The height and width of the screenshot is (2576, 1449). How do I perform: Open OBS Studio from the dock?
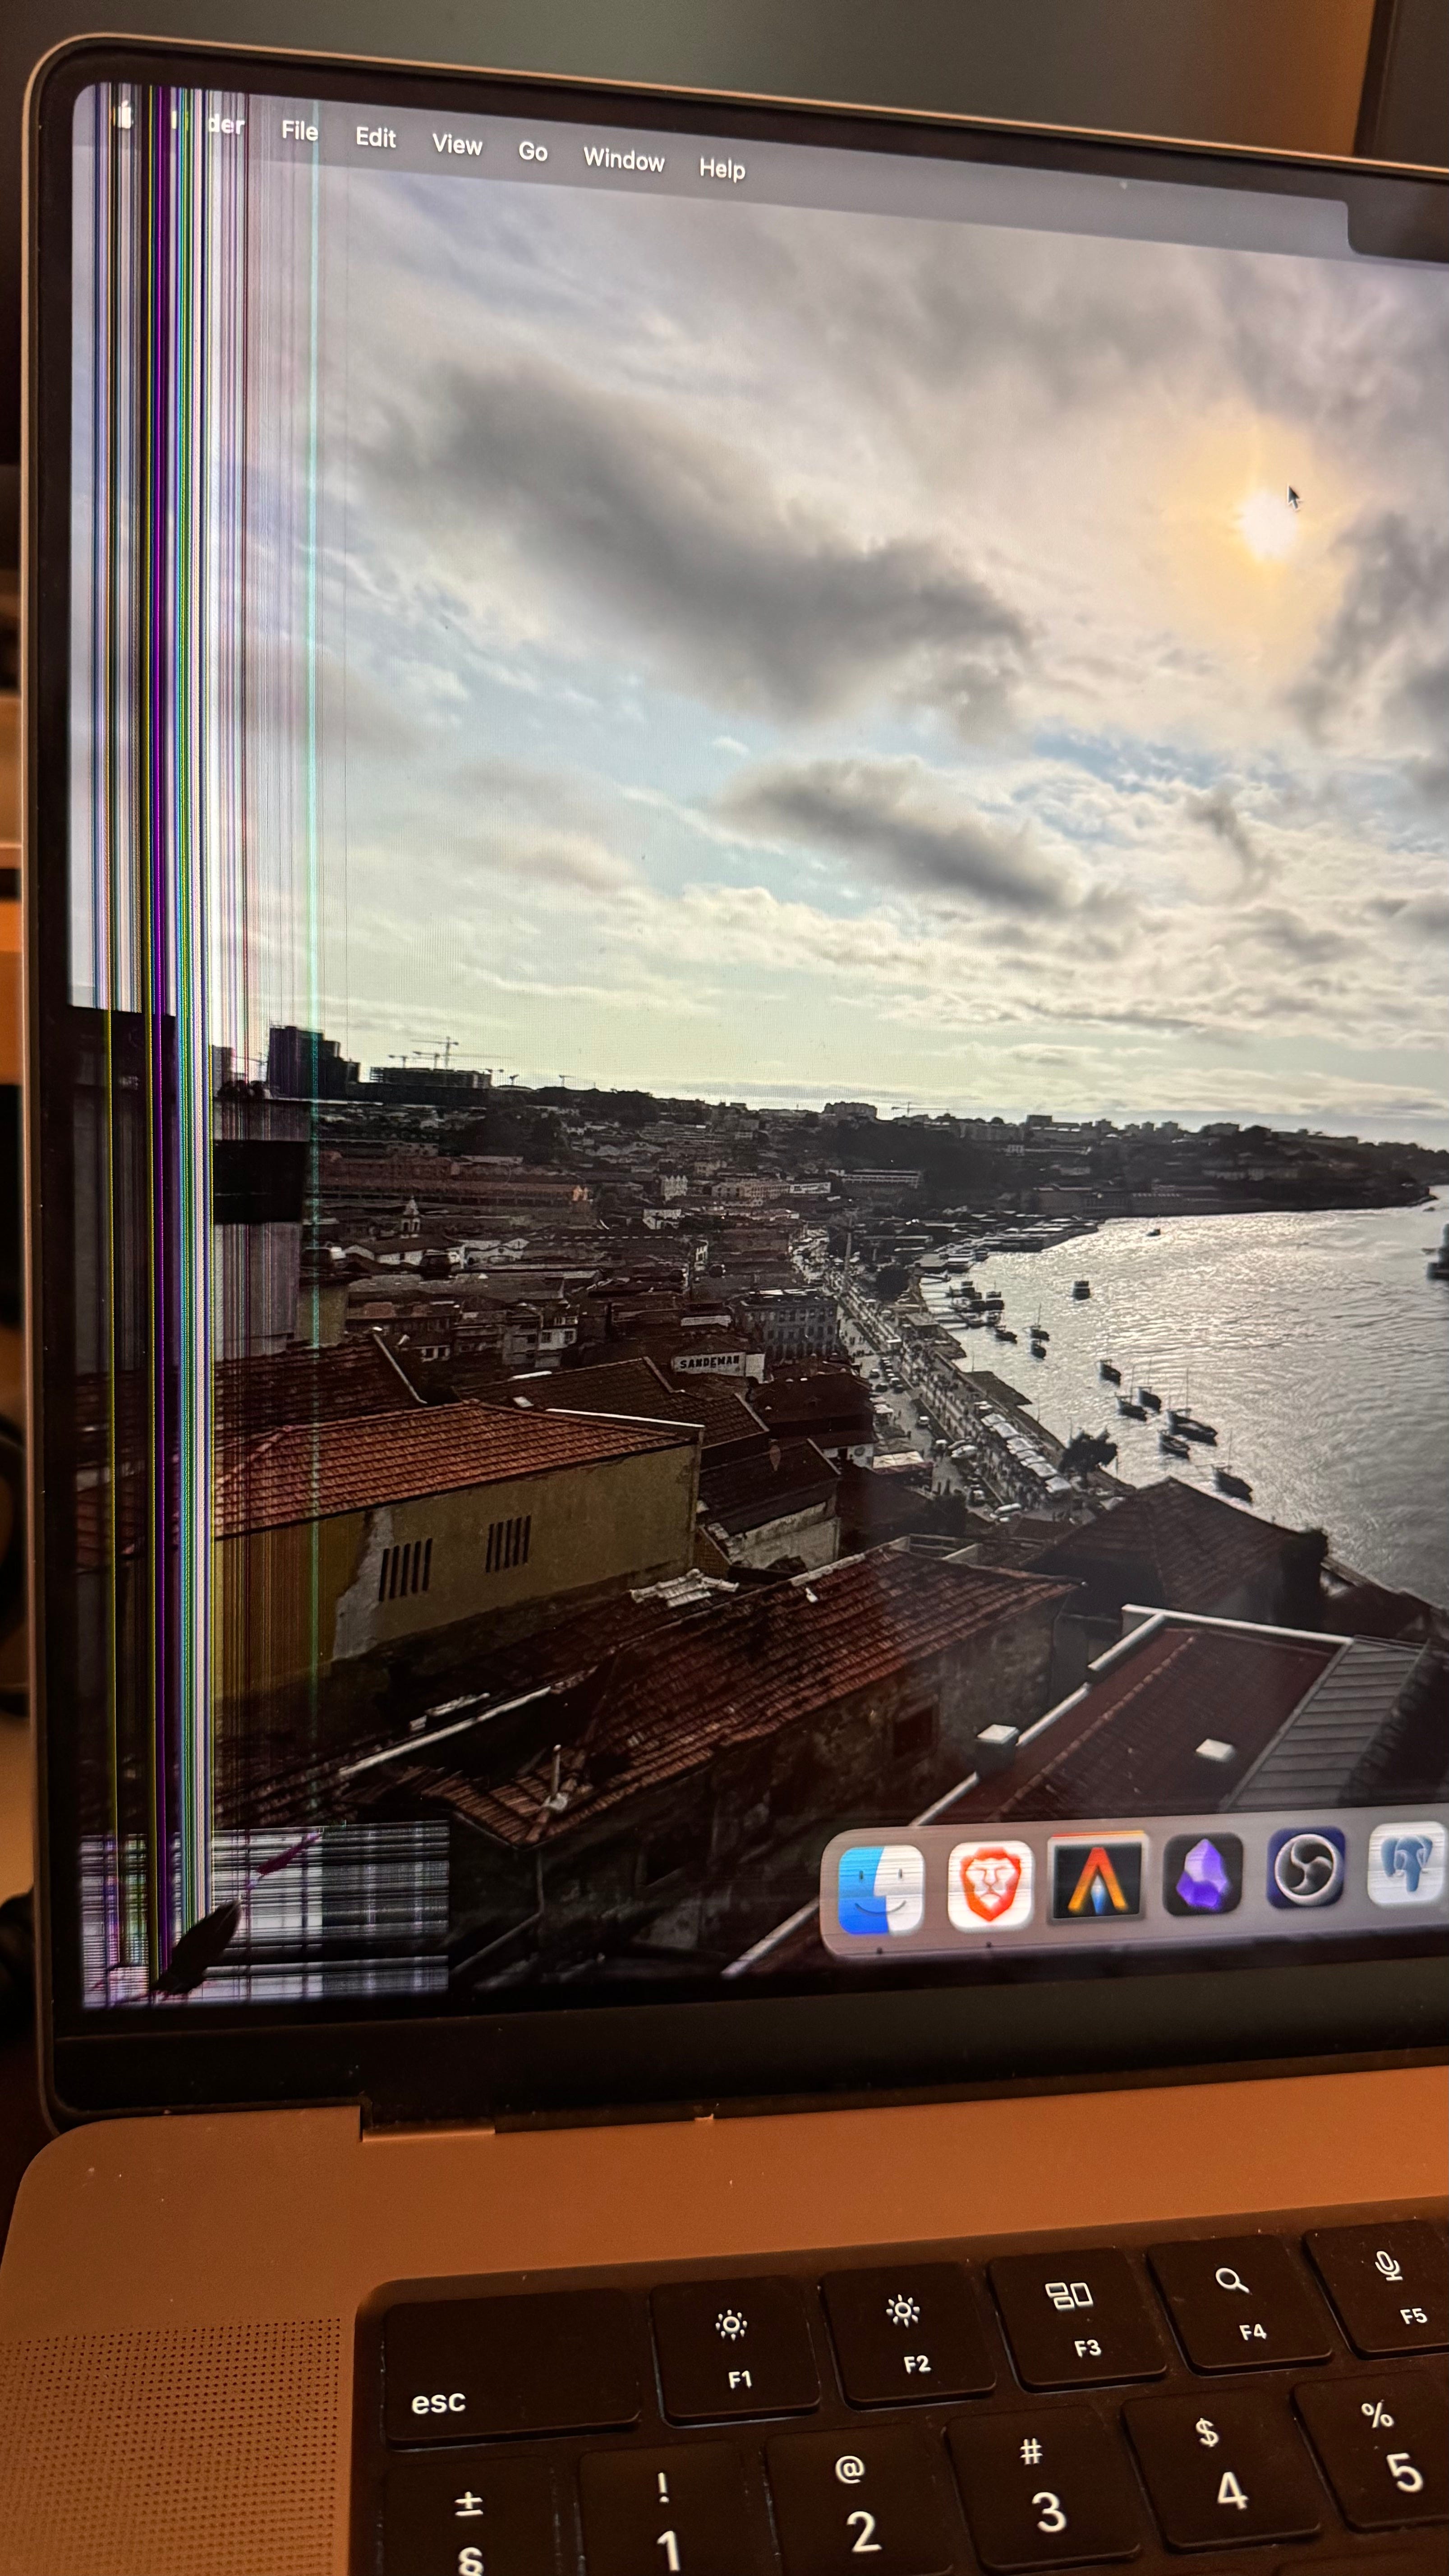point(1305,1867)
